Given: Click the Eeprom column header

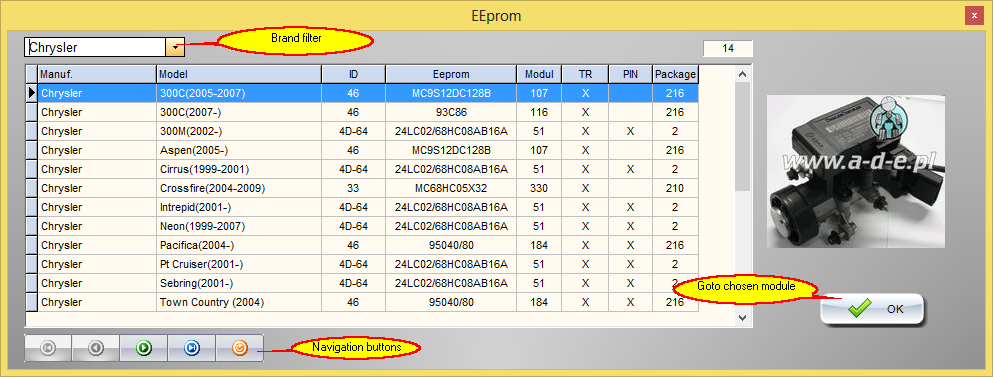Looking at the screenshot, I should tap(451, 74).
